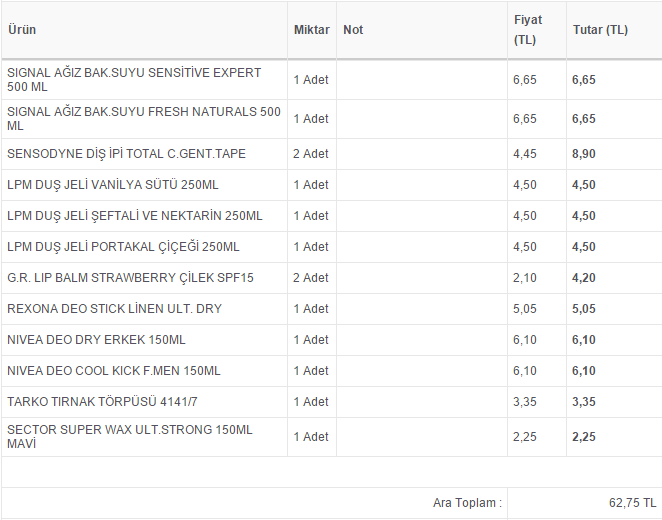This screenshot has height=520, width=662.
Task: Open NIVEA DEO COOL KICK F.MEN item
Action: pos(113,371)
